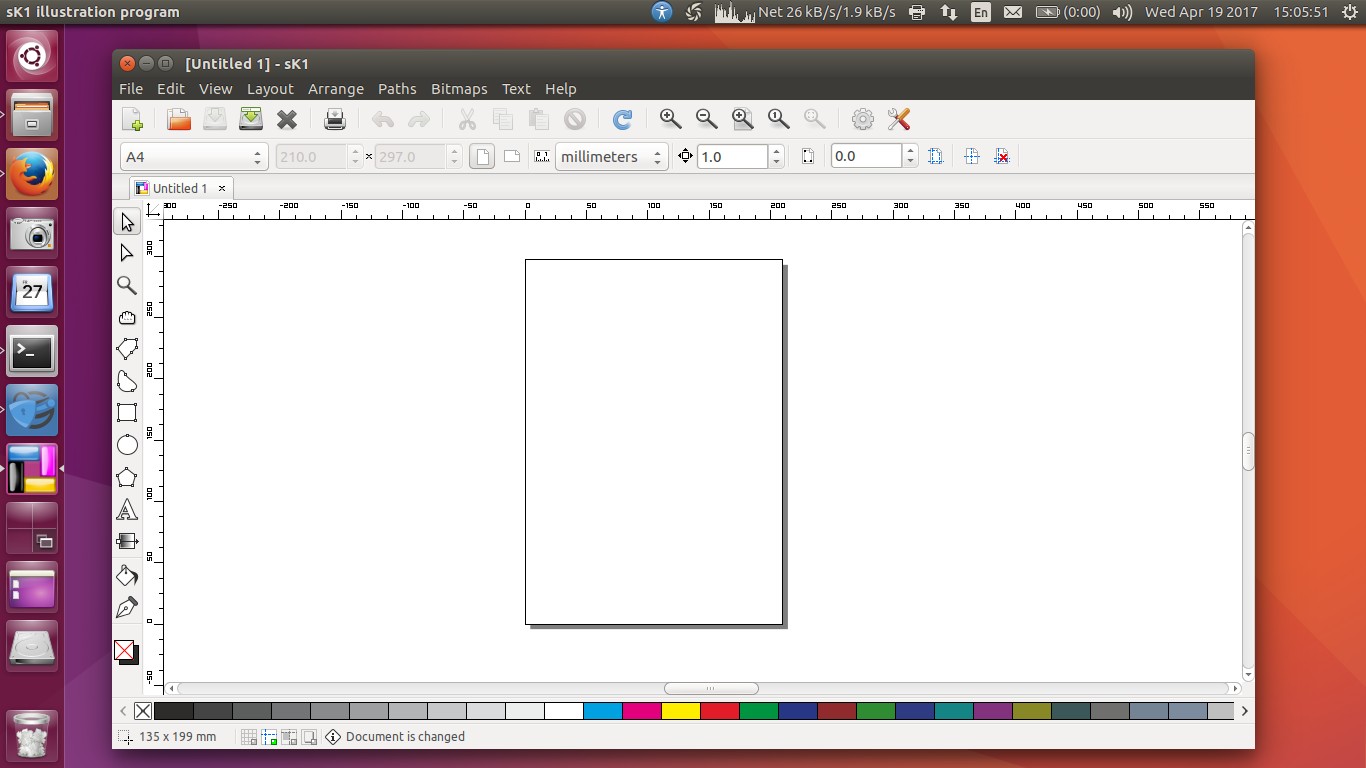Toggle snap to guides in status bar
Viewport: 1366px width, 768px height.
coord(269,737)
